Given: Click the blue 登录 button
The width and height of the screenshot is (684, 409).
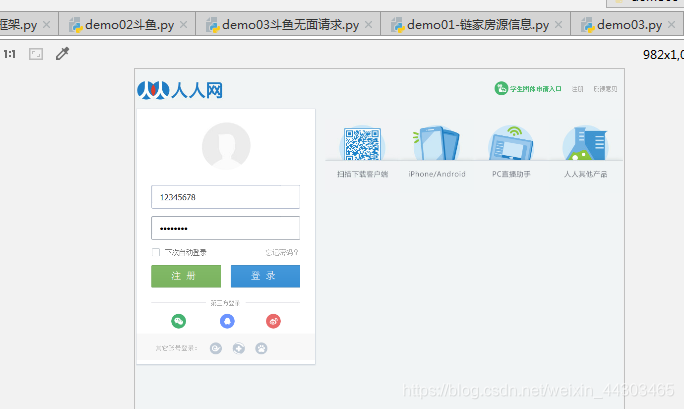Looking at the screenshot, I should (265, 276).
